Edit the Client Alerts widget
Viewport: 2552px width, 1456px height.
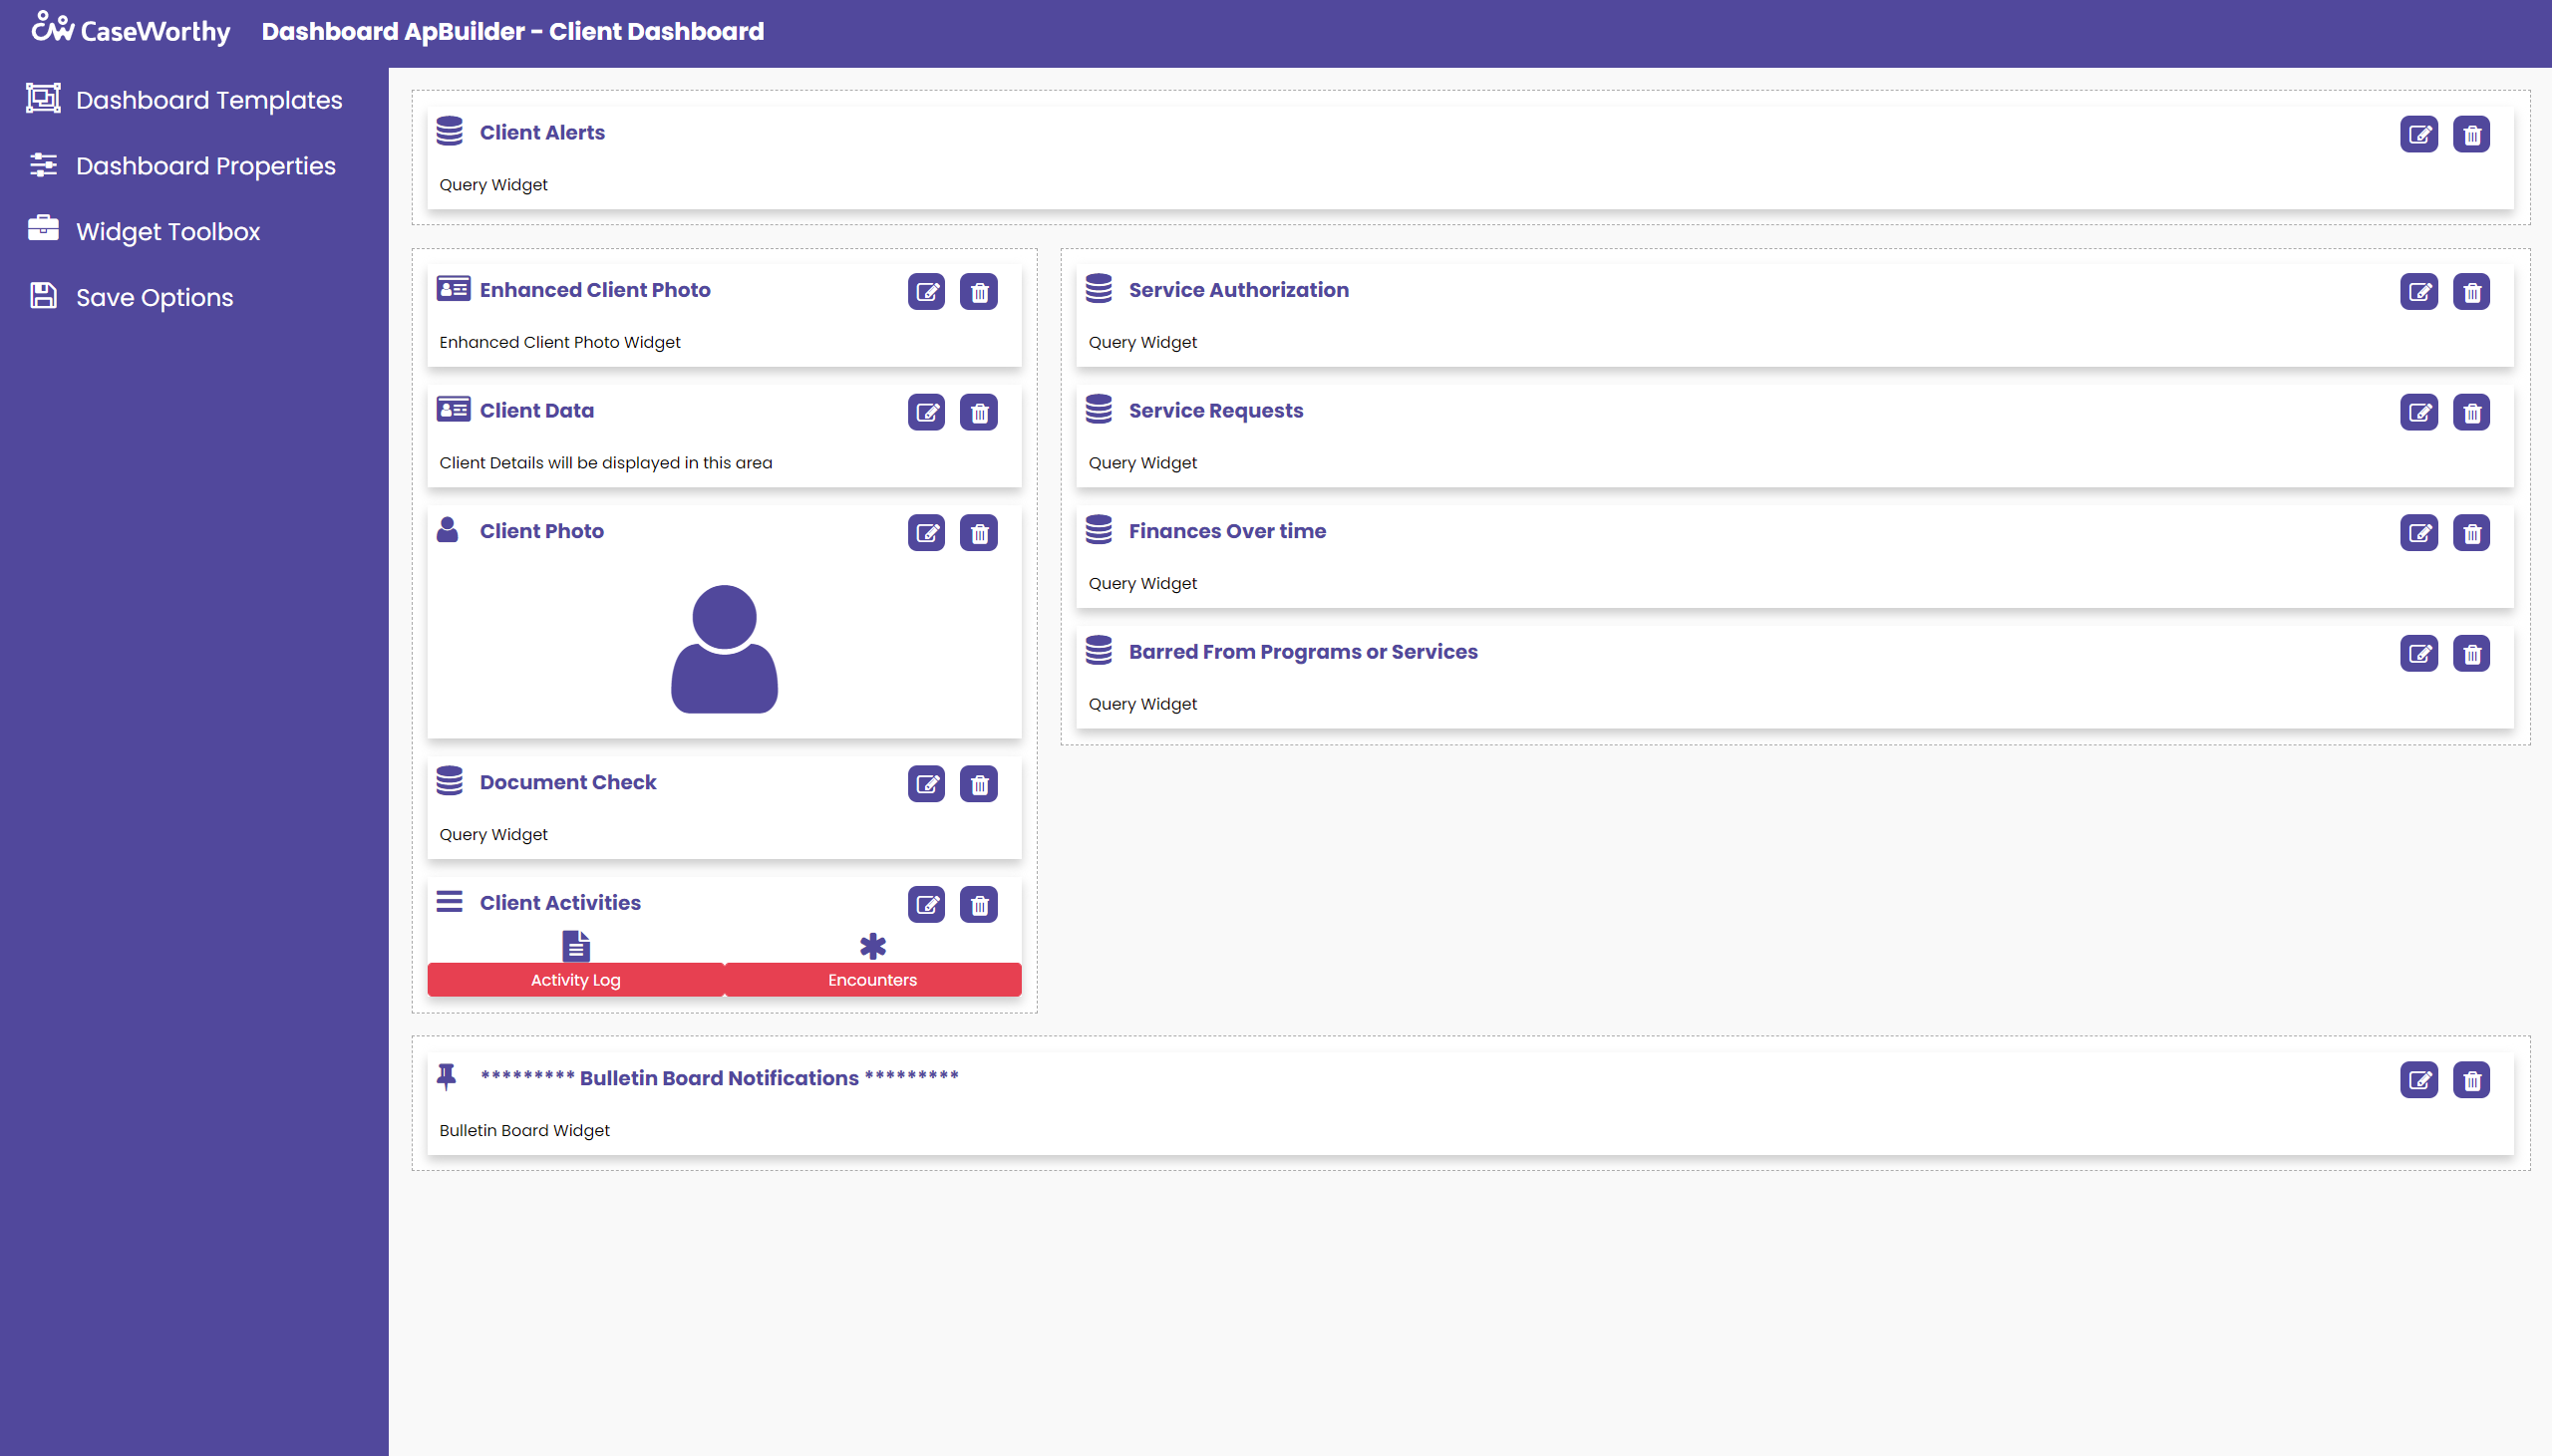[2418, 134]
